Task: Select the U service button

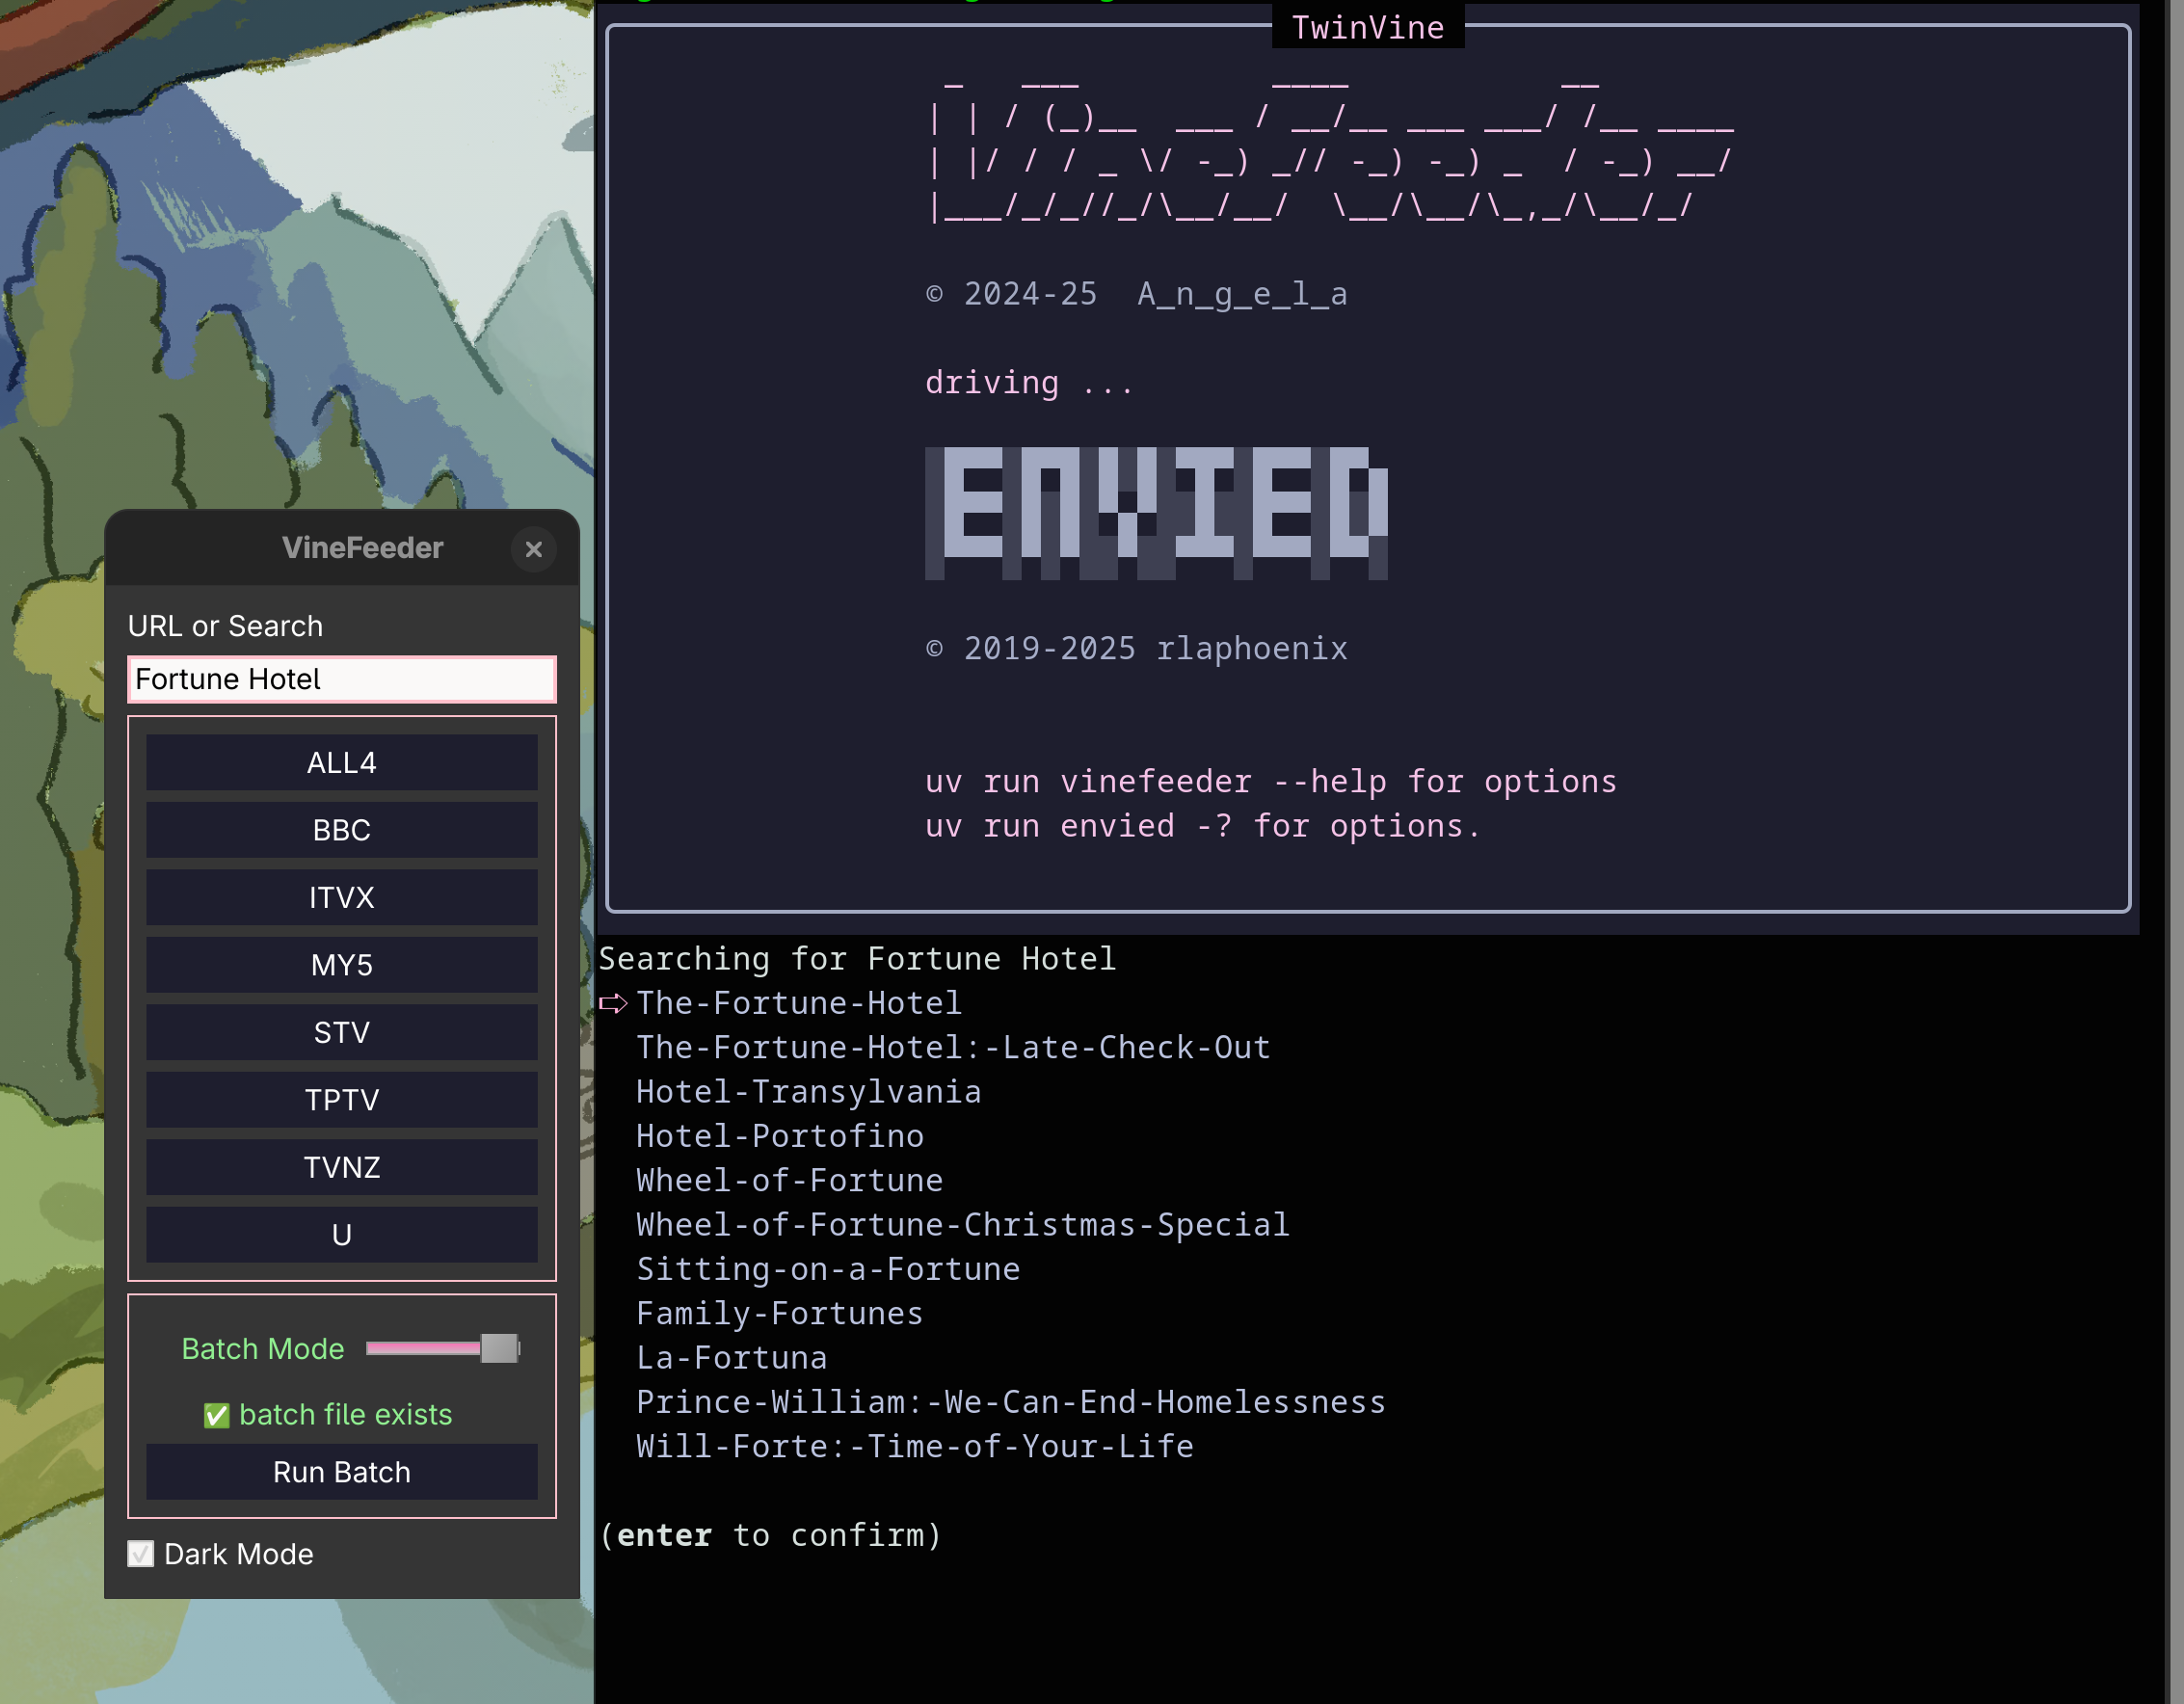Action: (x=341, y=1235)
